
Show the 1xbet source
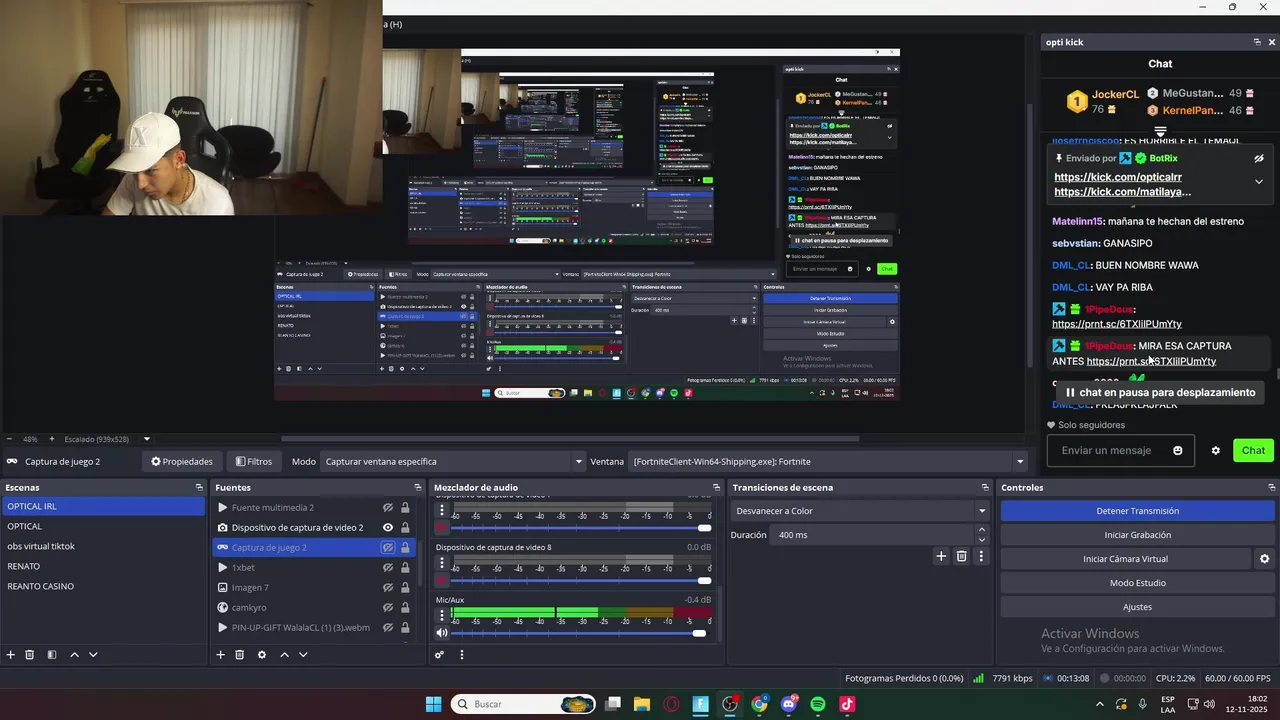click(x=388, y=568)
